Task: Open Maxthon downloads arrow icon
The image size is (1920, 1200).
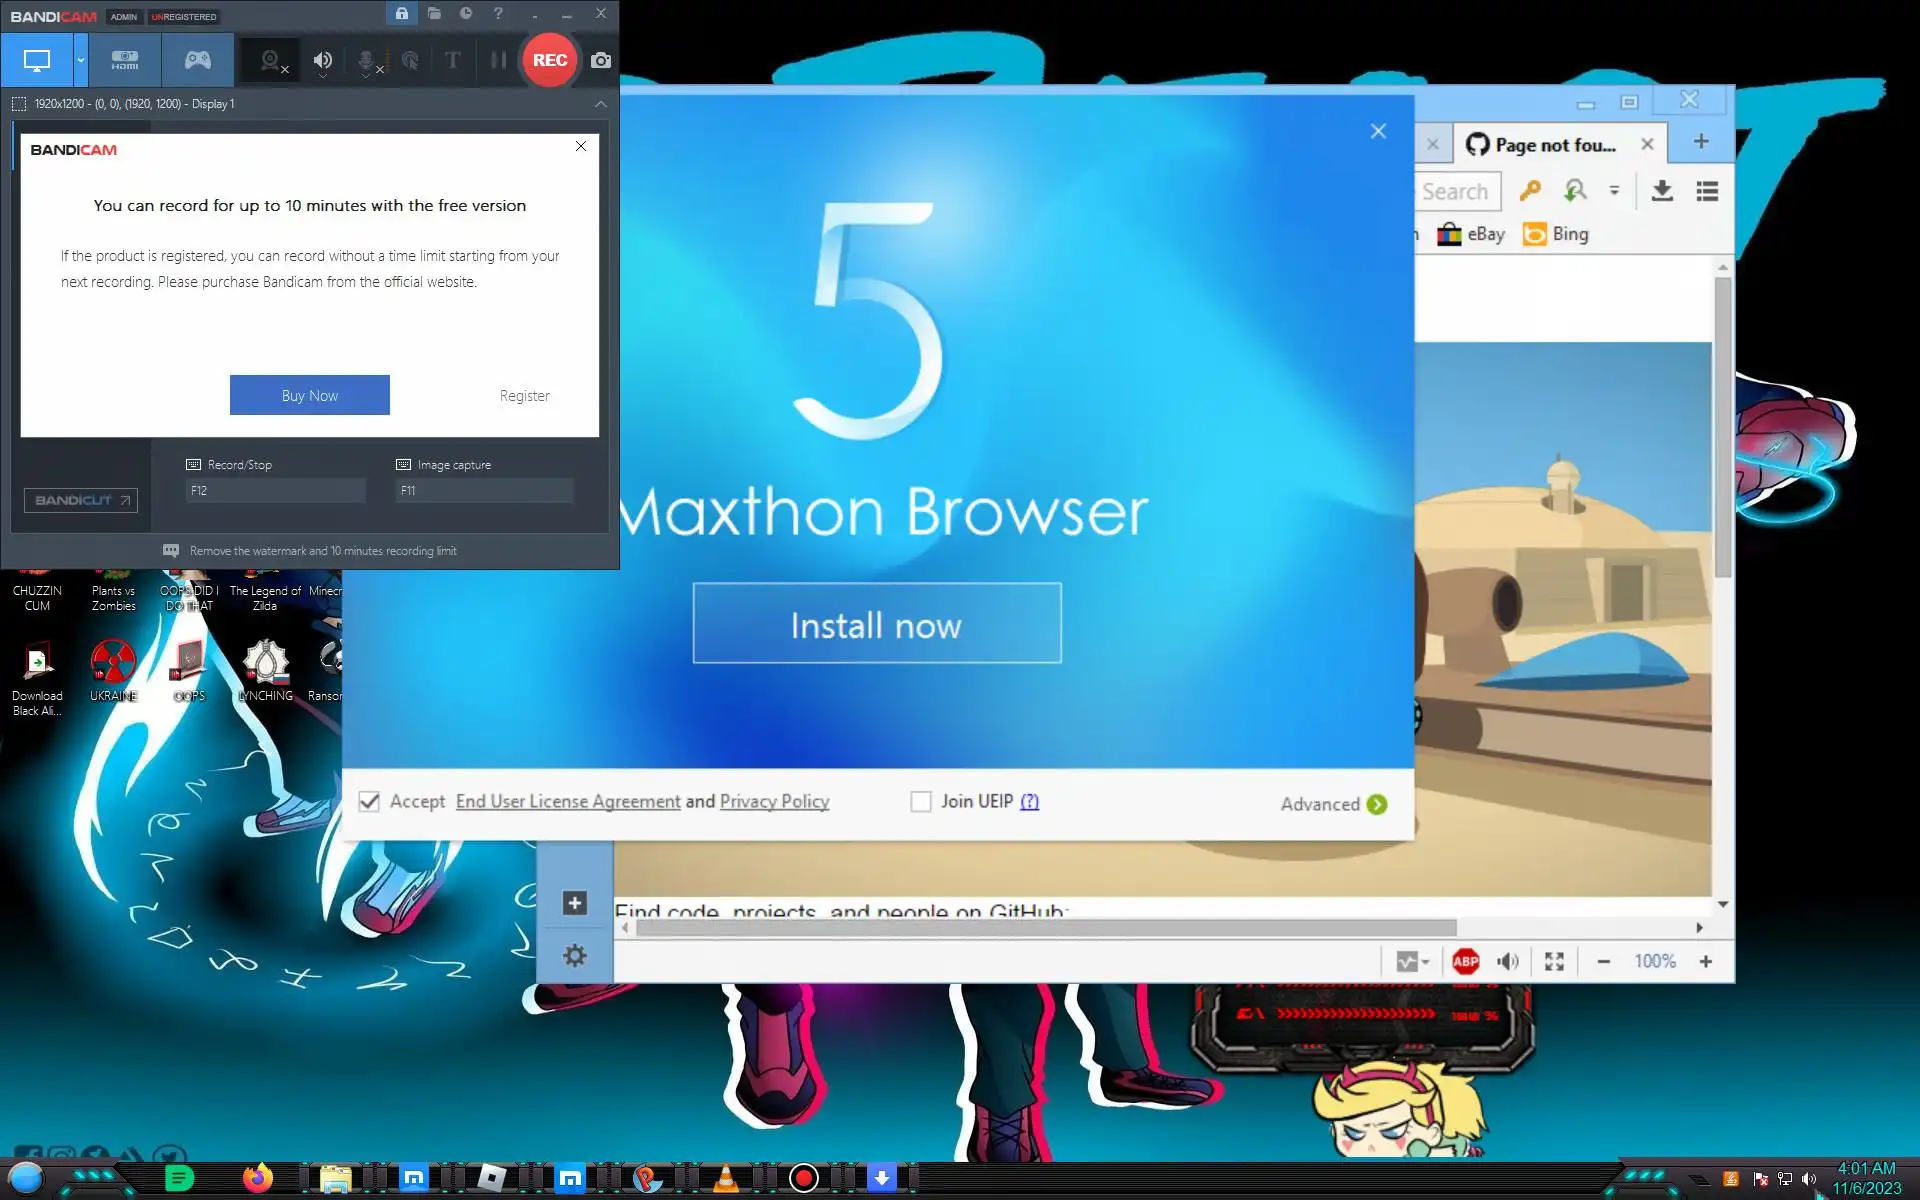Action: click(1662, 191)
